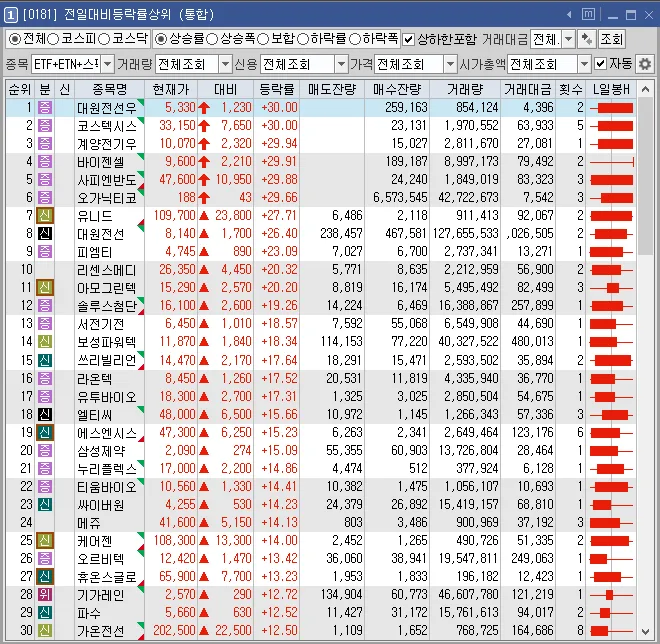
Task: Click the daily candle bar for 바이젠셀
Action: click(x=612, y=162)
